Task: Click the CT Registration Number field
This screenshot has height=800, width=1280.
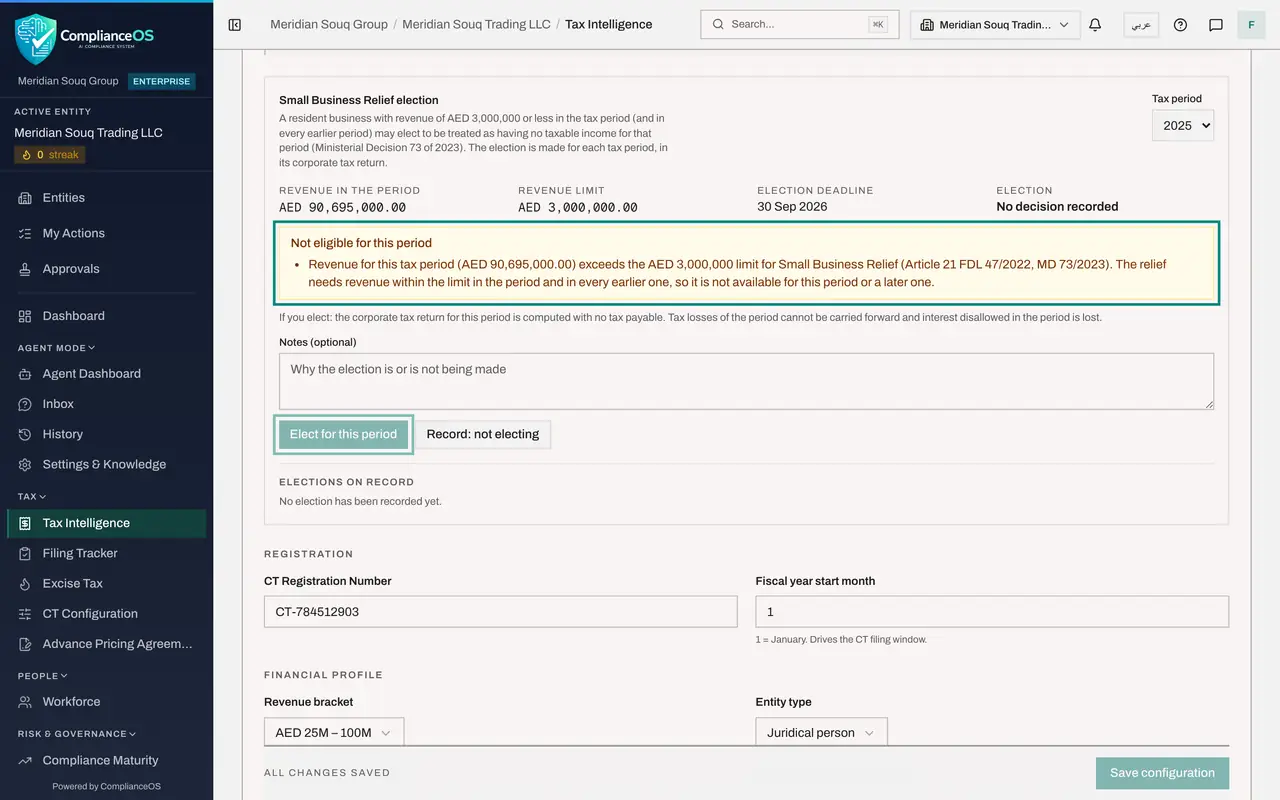Action: 500,612
